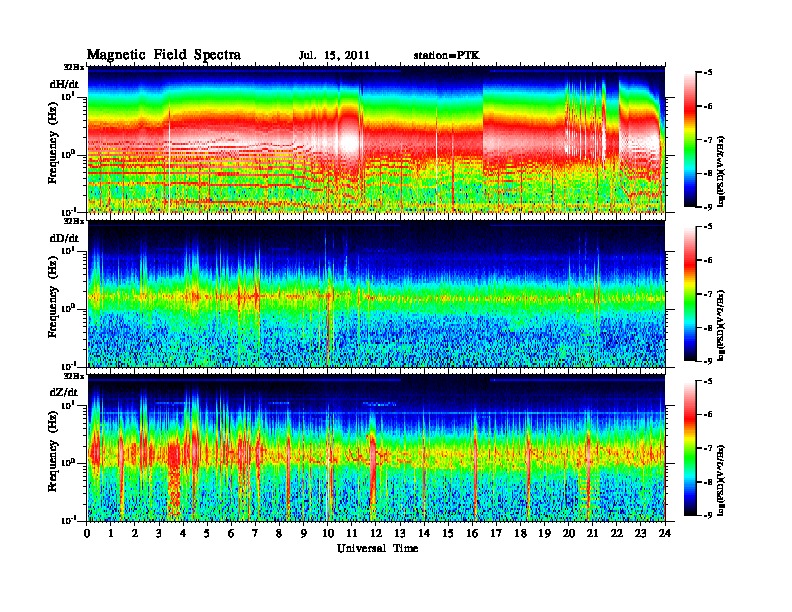Click hour "15" on the Universal Time axis
This screenshot has height=612, width=792.
click(x=448, y=533)
